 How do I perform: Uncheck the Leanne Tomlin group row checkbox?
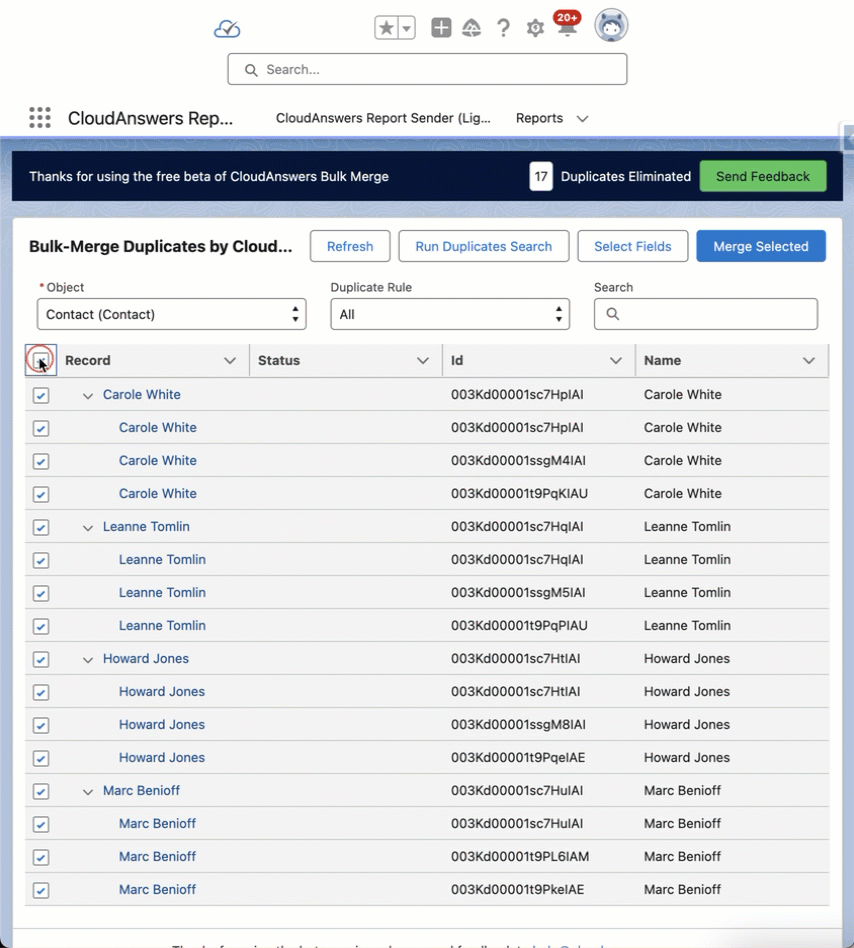41,527
